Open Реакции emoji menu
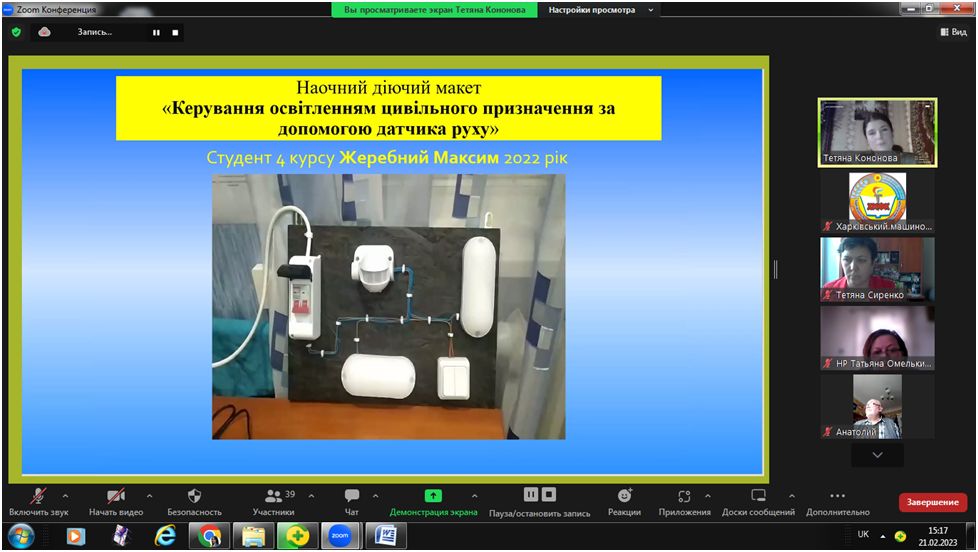The height and width of the screenshot is (552, 978). click(x=624, y=502)
